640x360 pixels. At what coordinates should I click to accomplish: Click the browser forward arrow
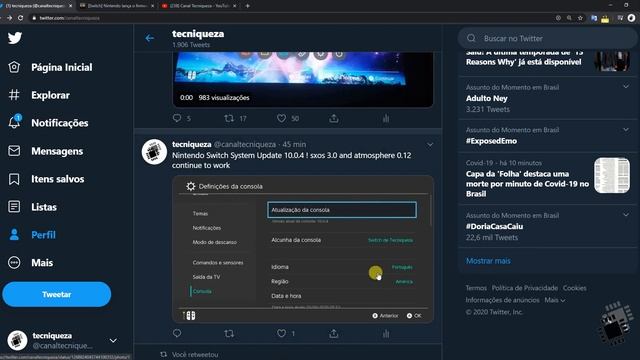click(9, 18)
